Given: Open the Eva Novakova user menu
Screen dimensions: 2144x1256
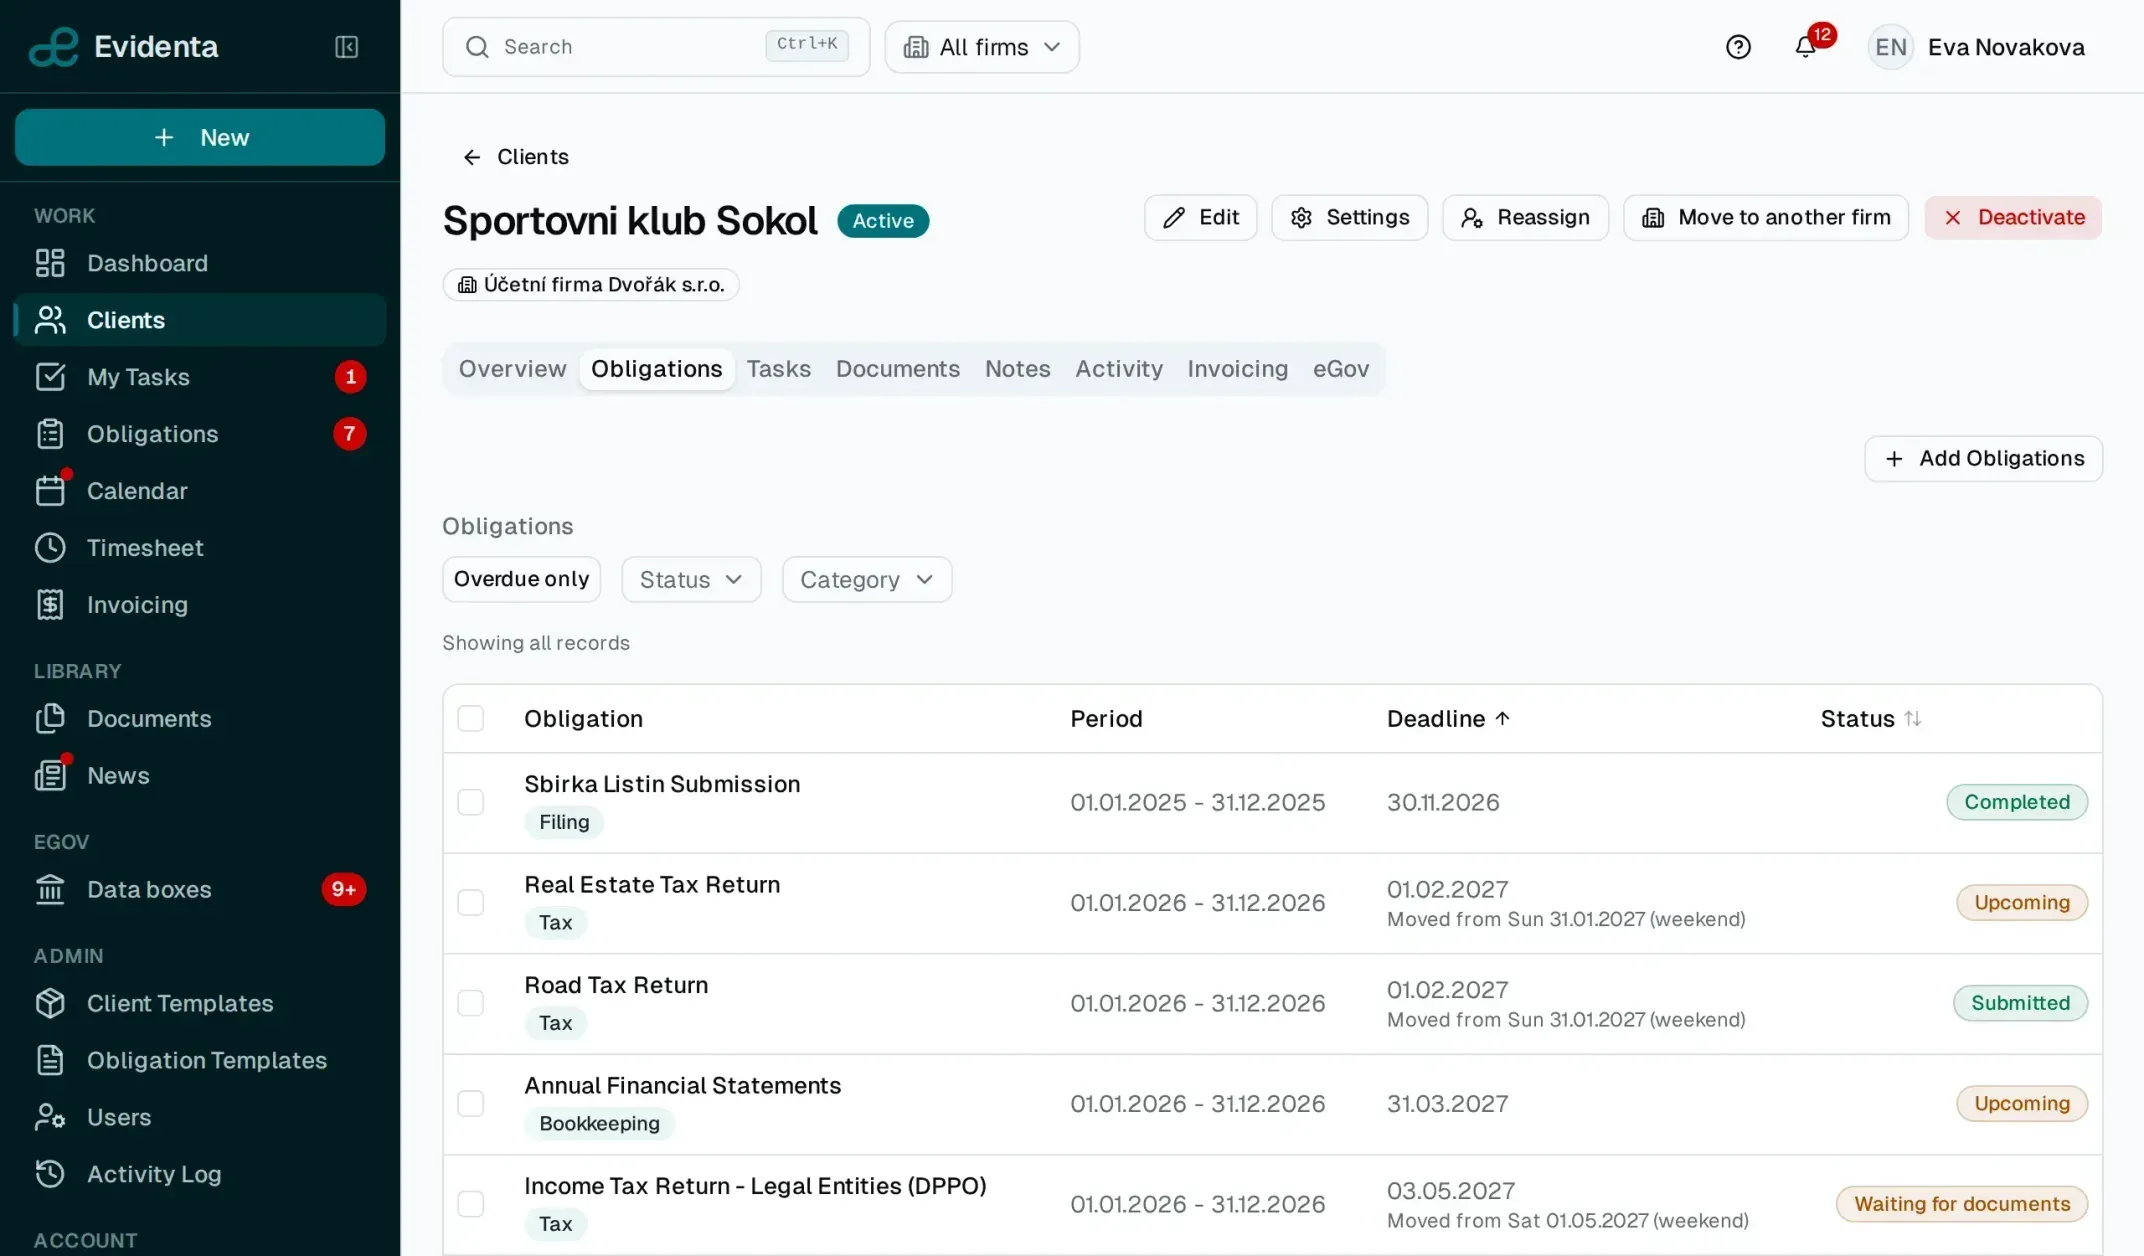Looking at the screenshot, I should (x=1977, y=47).
